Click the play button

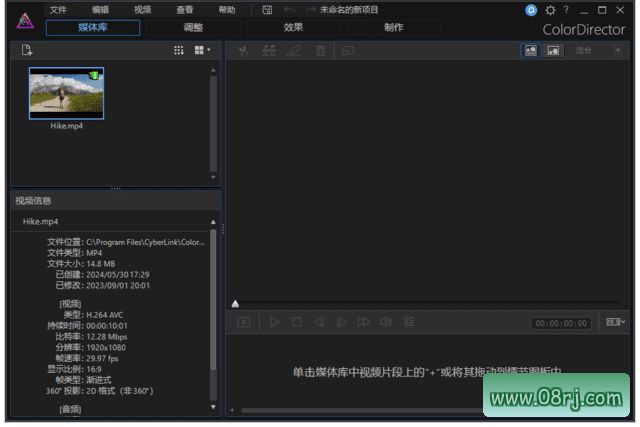[x=274, y=322]
